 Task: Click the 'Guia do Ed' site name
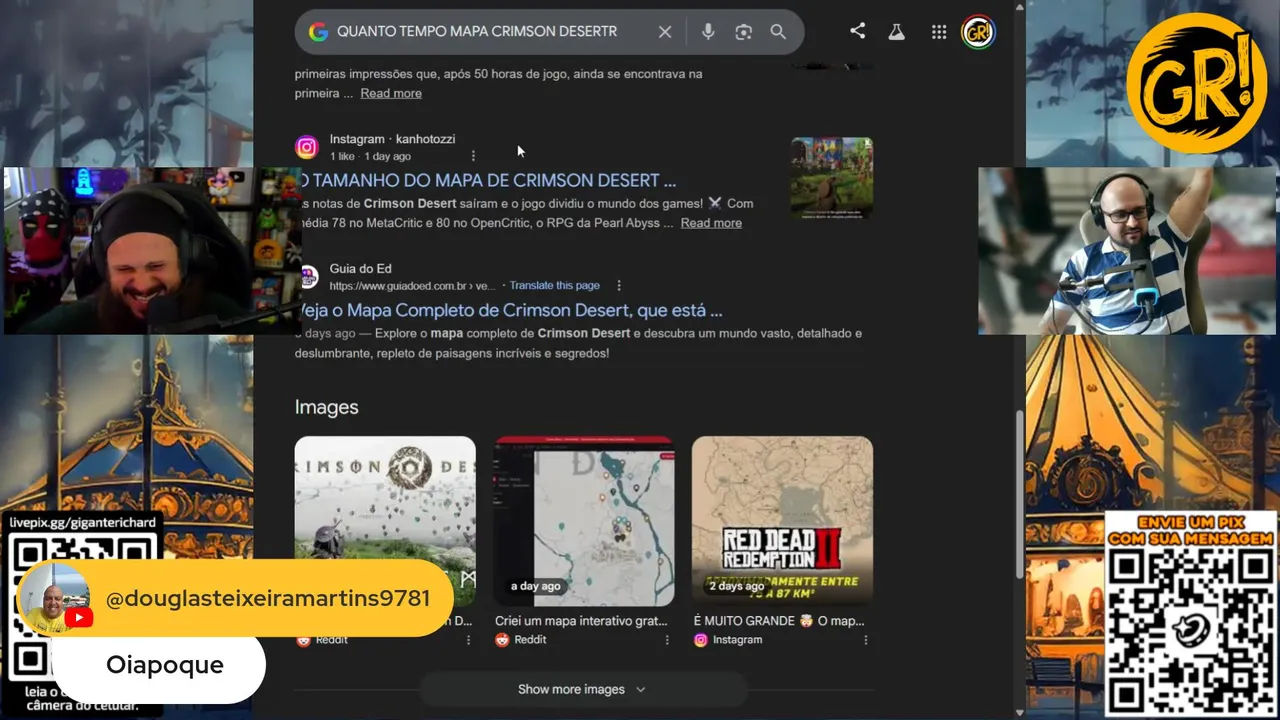tap(361, 269)
